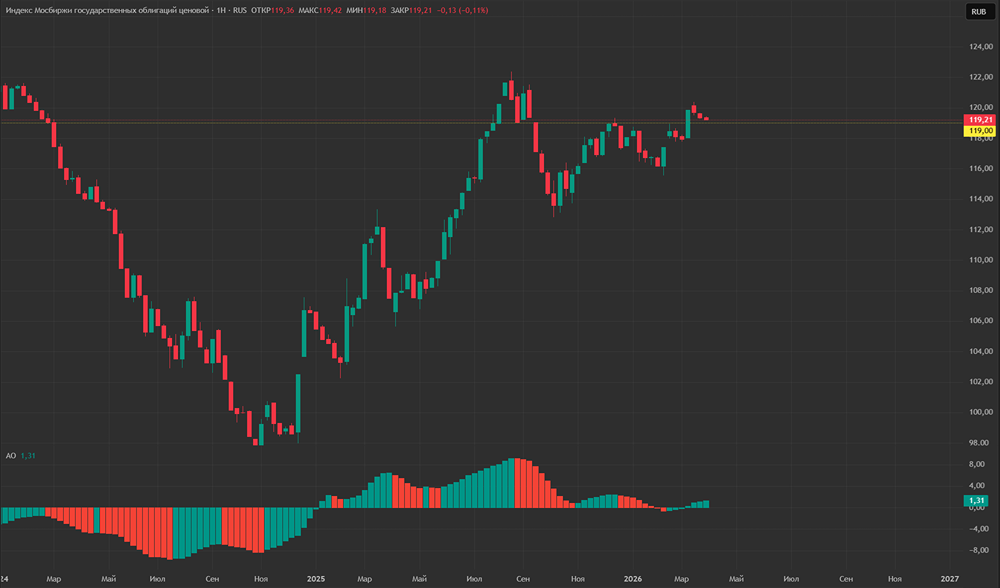The image size is (1000, 588).
Task: Click 100,00 on the price scale
Action: click(x=981, y=412)
